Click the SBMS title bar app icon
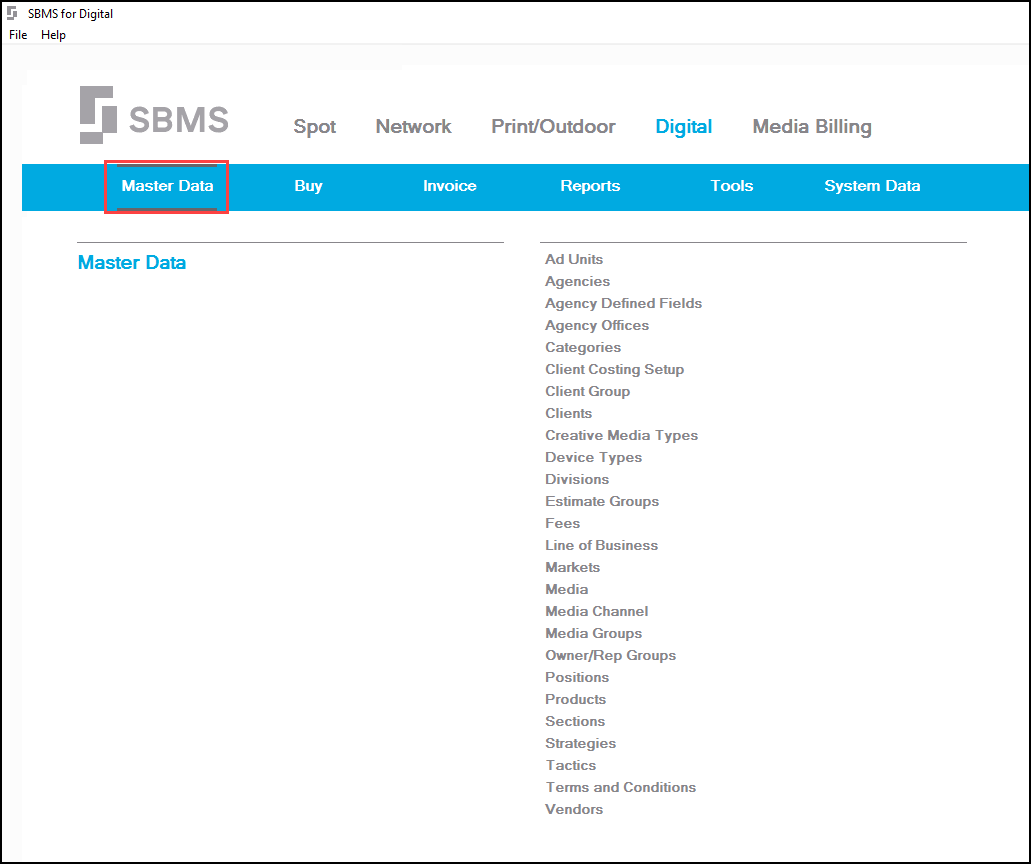Screen dimensions: 1031x864 [12, 13]
